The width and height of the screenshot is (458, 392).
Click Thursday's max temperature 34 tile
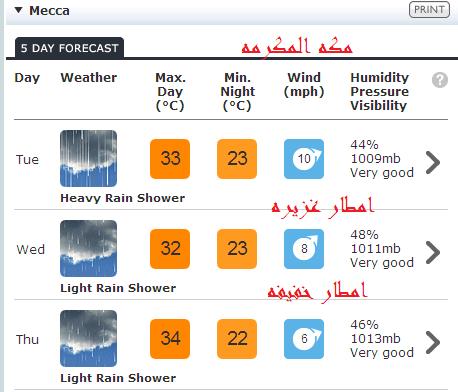[170, 339]
